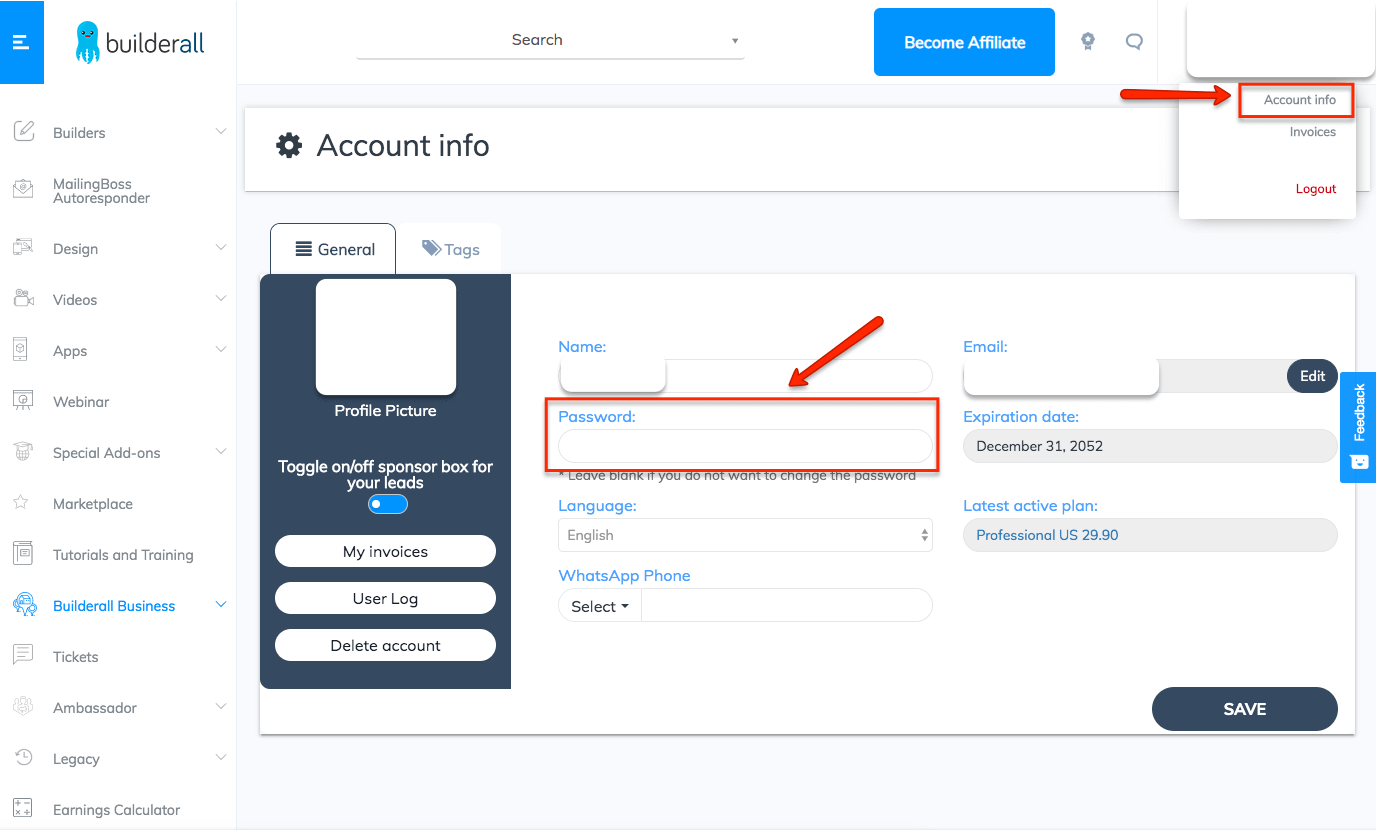Viewport: 1376px width, 830px height.
Task: Click the WhatsApp Phone number field
Action: (x=787, y=606)
